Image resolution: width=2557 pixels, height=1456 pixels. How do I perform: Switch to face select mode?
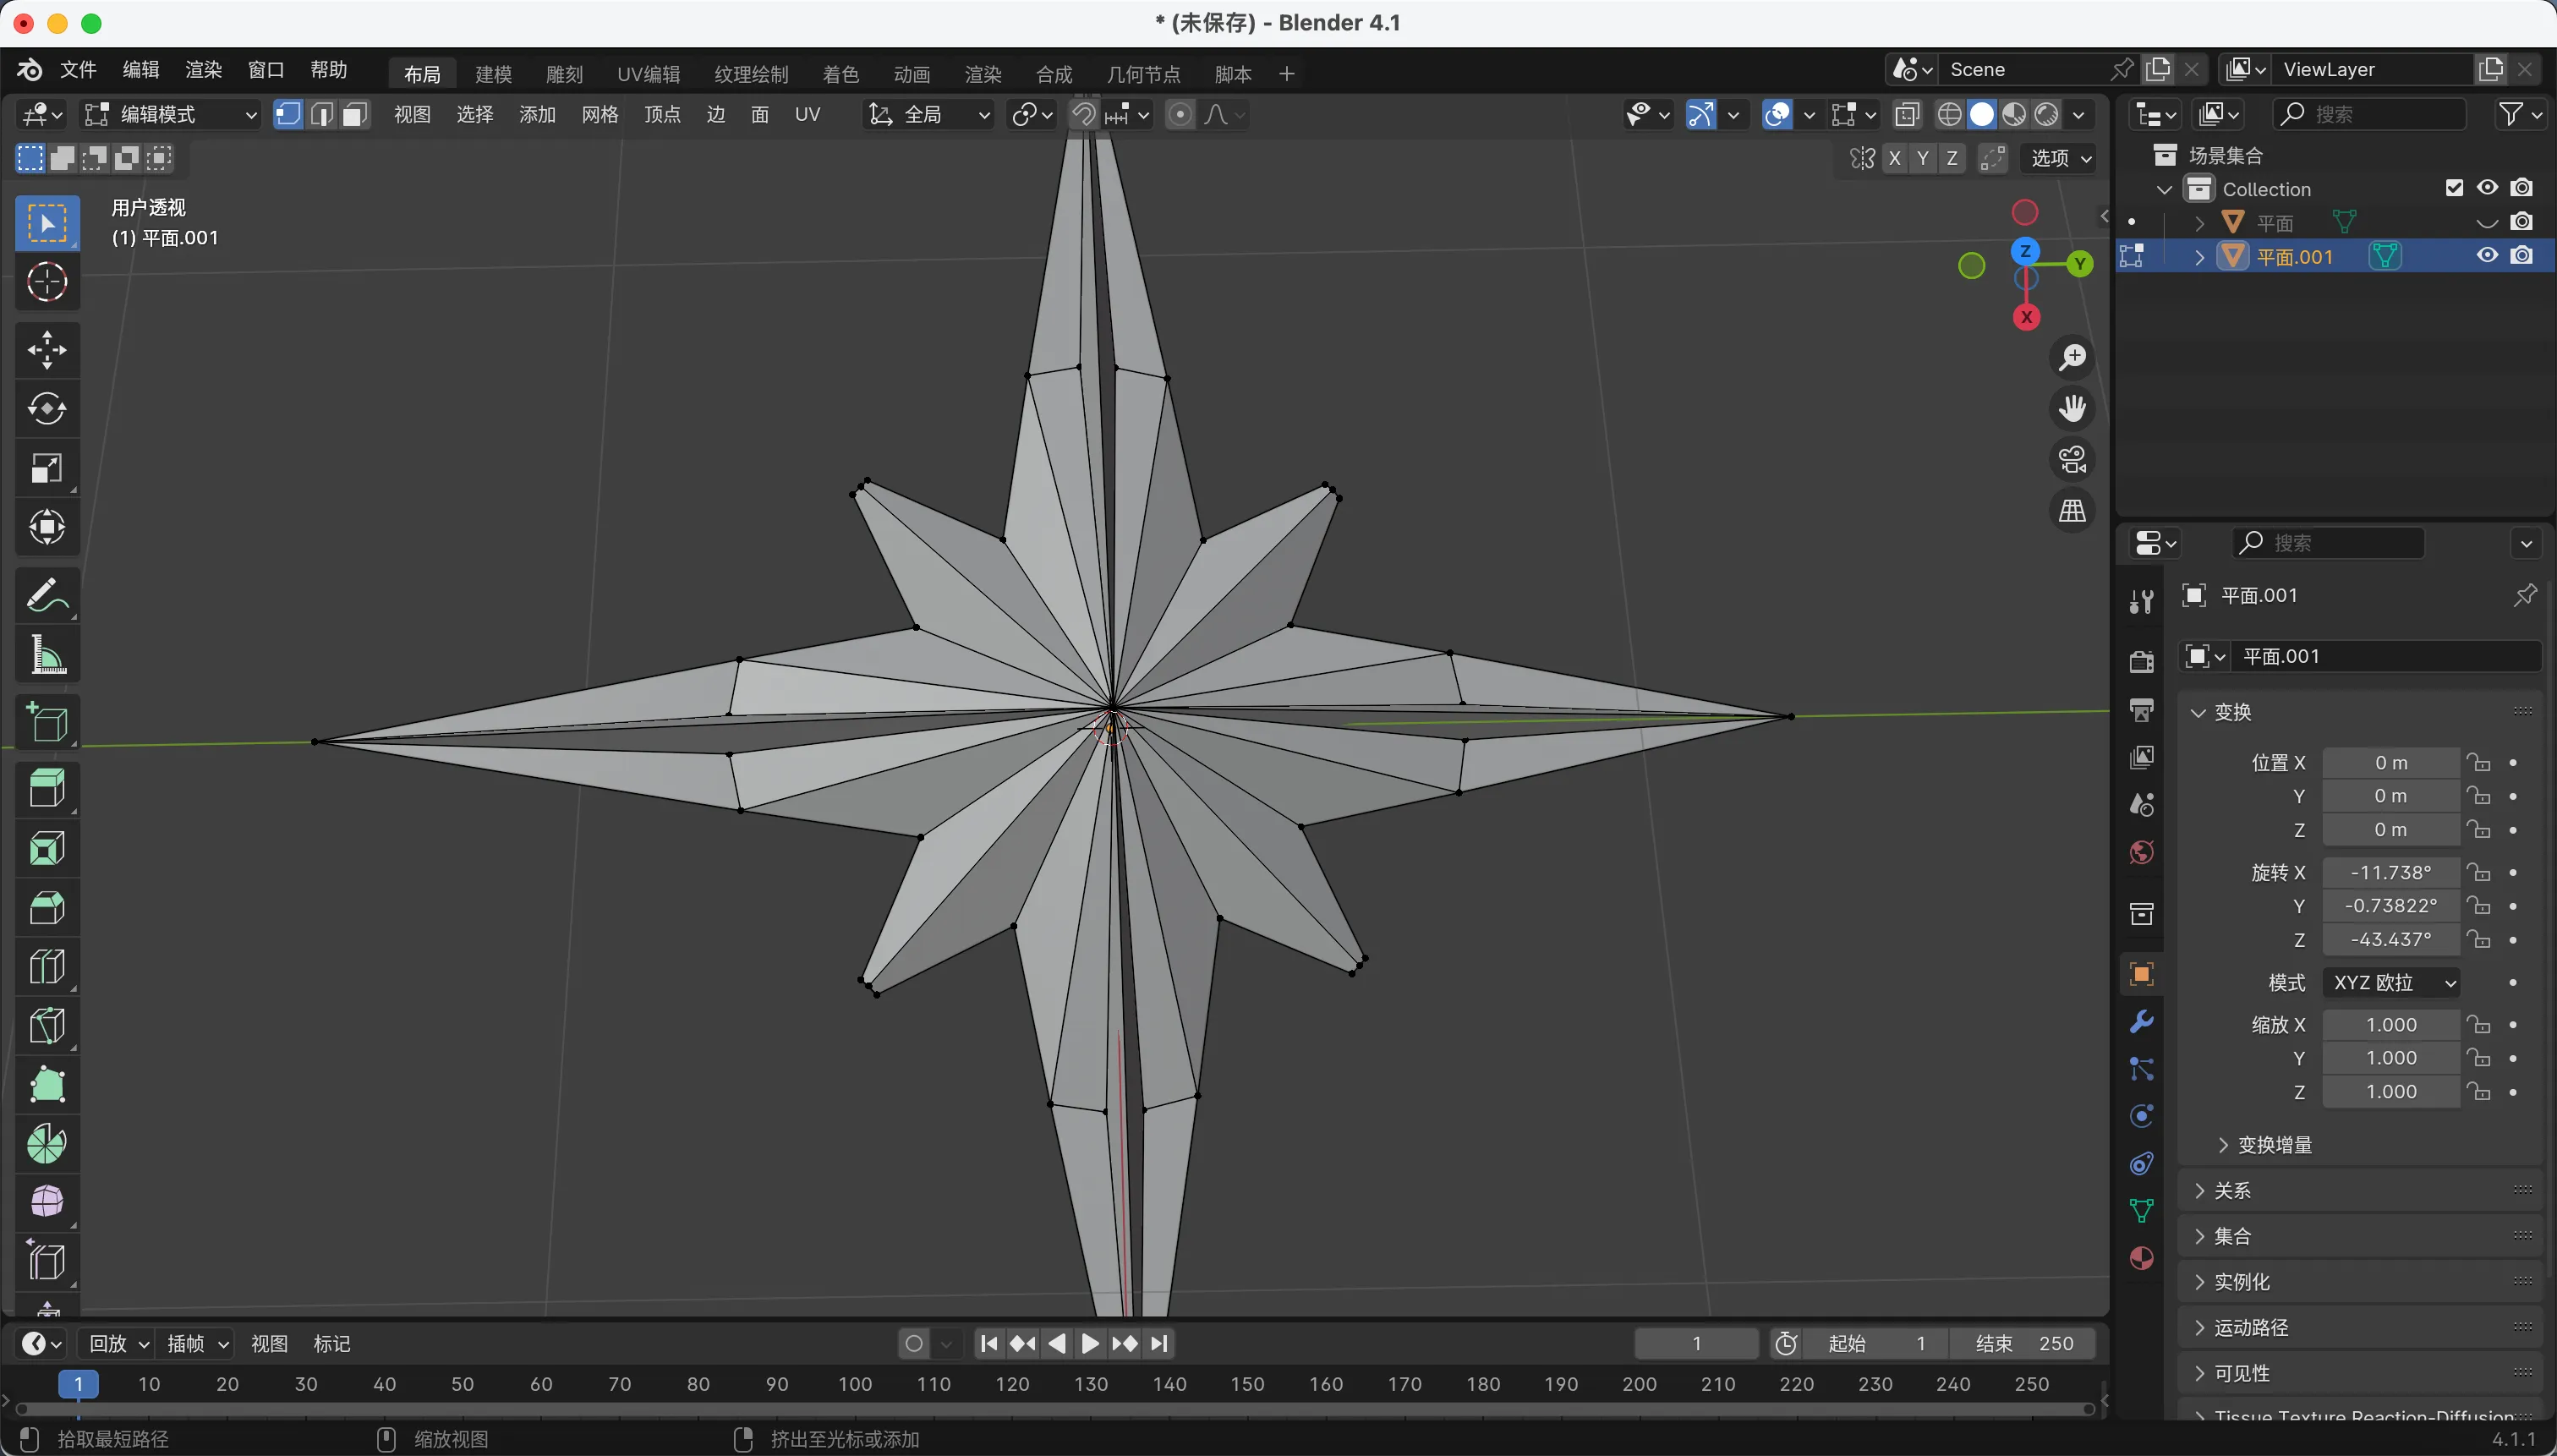pos(354,115)
